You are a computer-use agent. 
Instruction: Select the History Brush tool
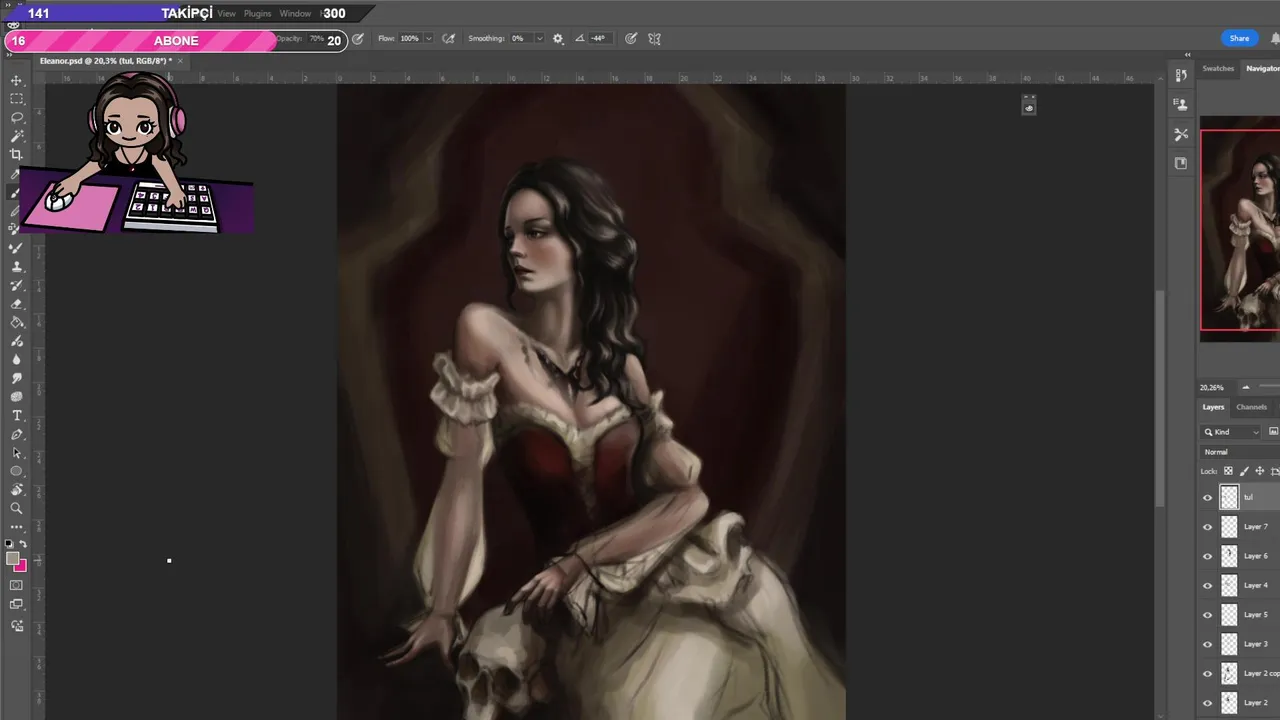(x=16, y=285)
